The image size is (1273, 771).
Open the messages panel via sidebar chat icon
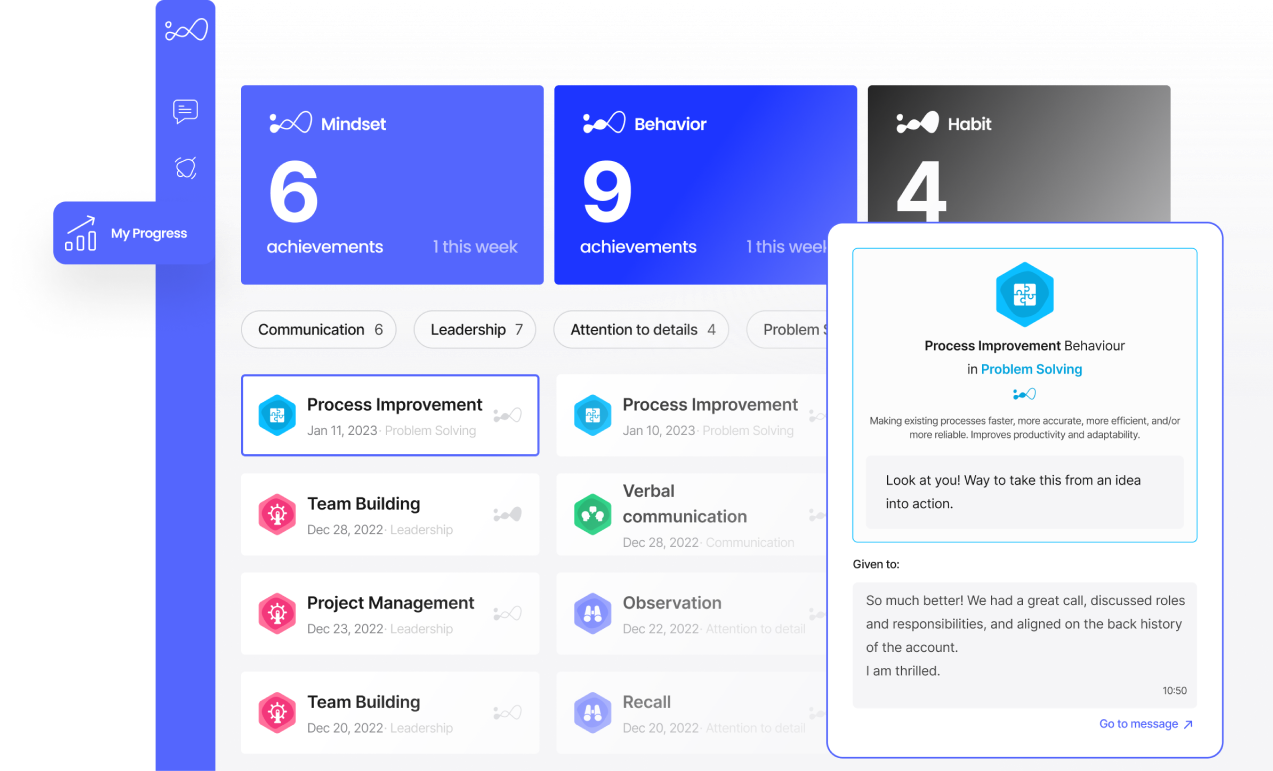[x=185, y=112]
